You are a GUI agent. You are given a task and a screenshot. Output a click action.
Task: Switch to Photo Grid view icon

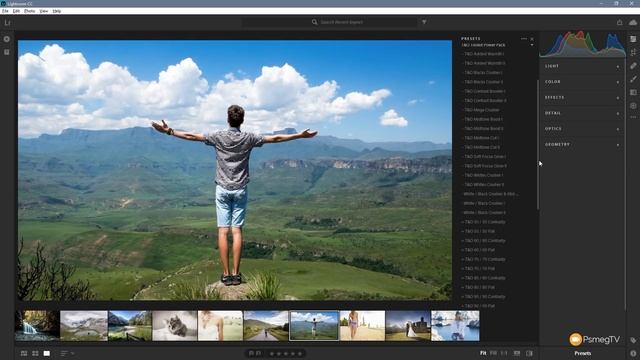pos(24,353)
